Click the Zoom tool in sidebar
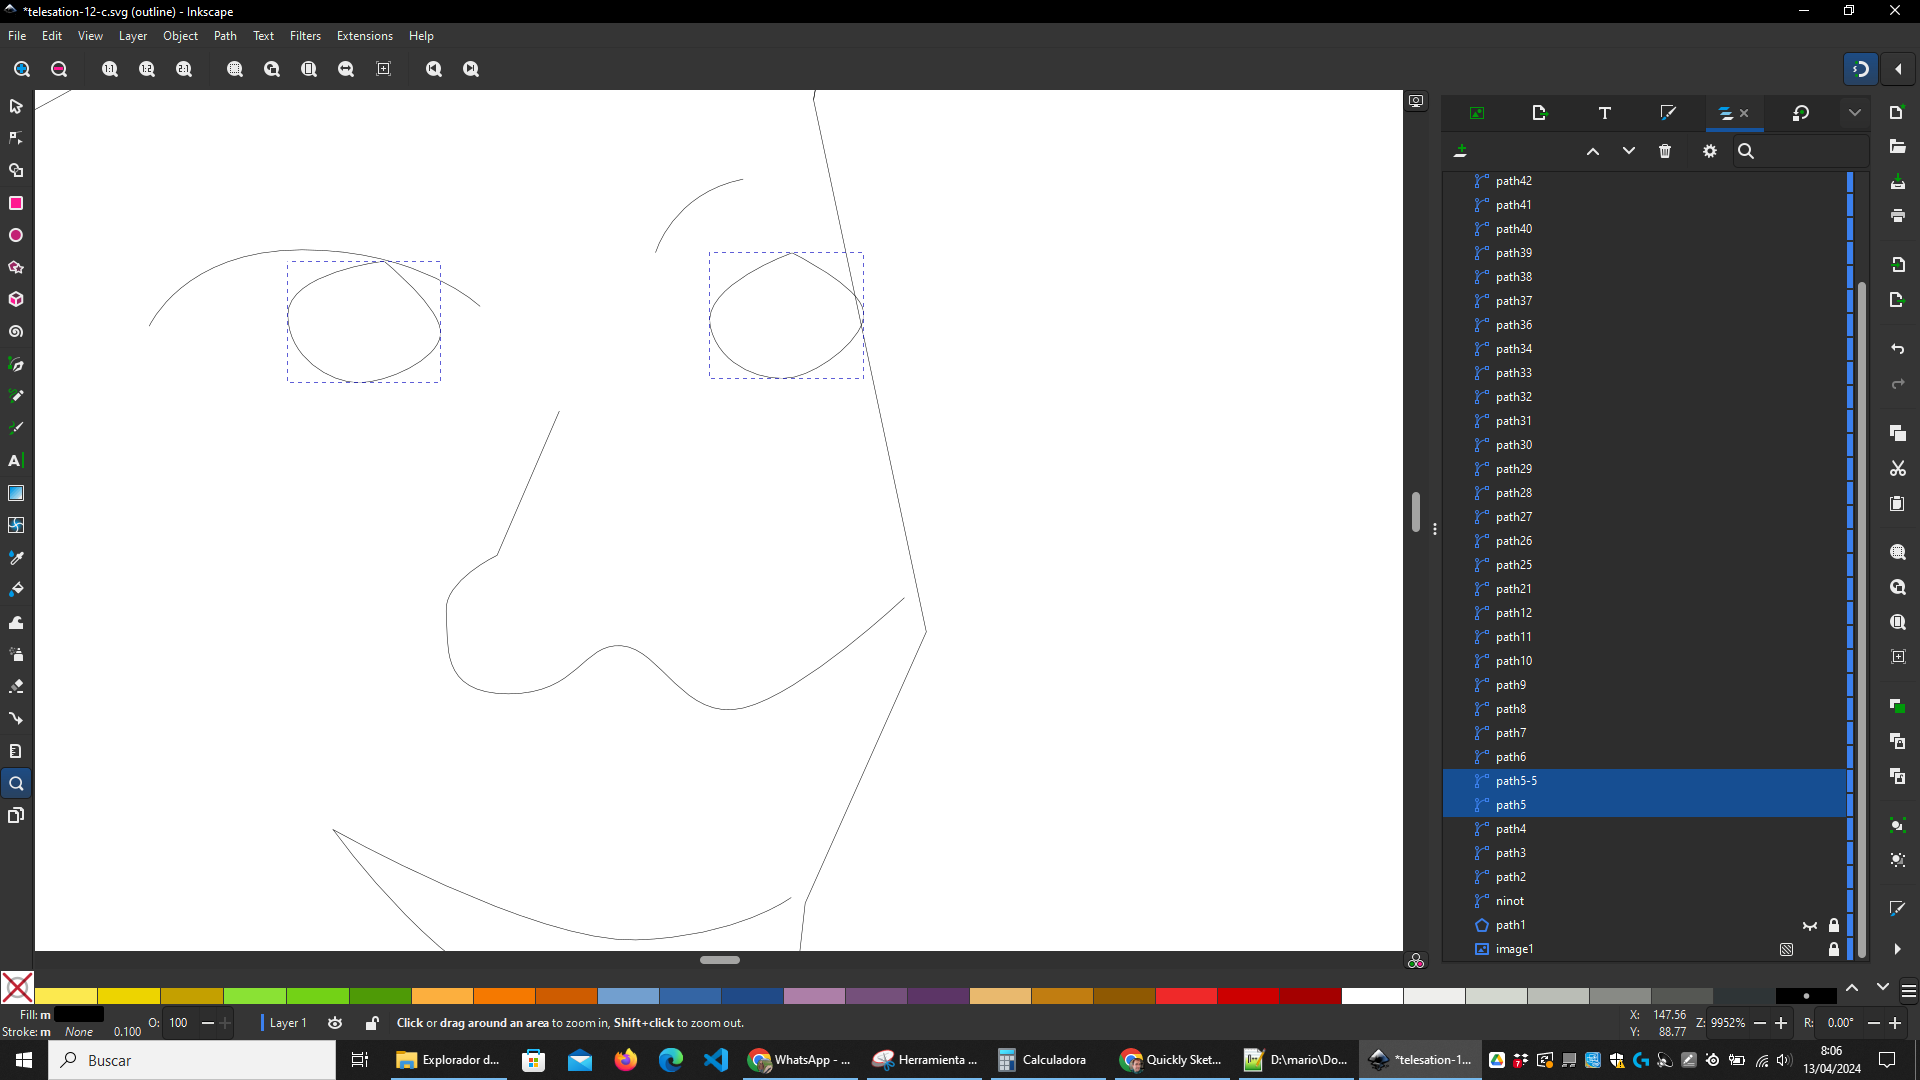The height and width of the screenshot is (1080, 1920). (x=16, y=783)
